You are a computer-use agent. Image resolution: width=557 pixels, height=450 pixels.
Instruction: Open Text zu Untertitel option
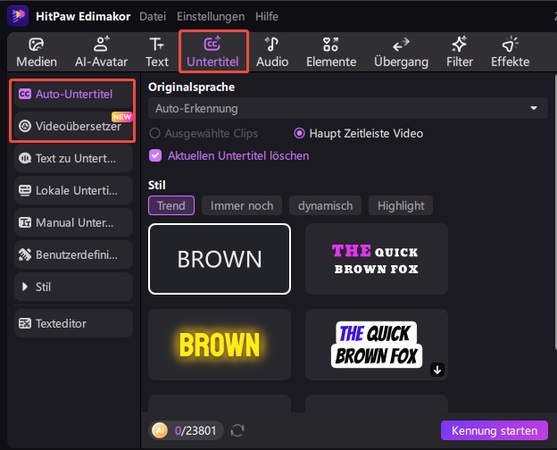point(74,158)
